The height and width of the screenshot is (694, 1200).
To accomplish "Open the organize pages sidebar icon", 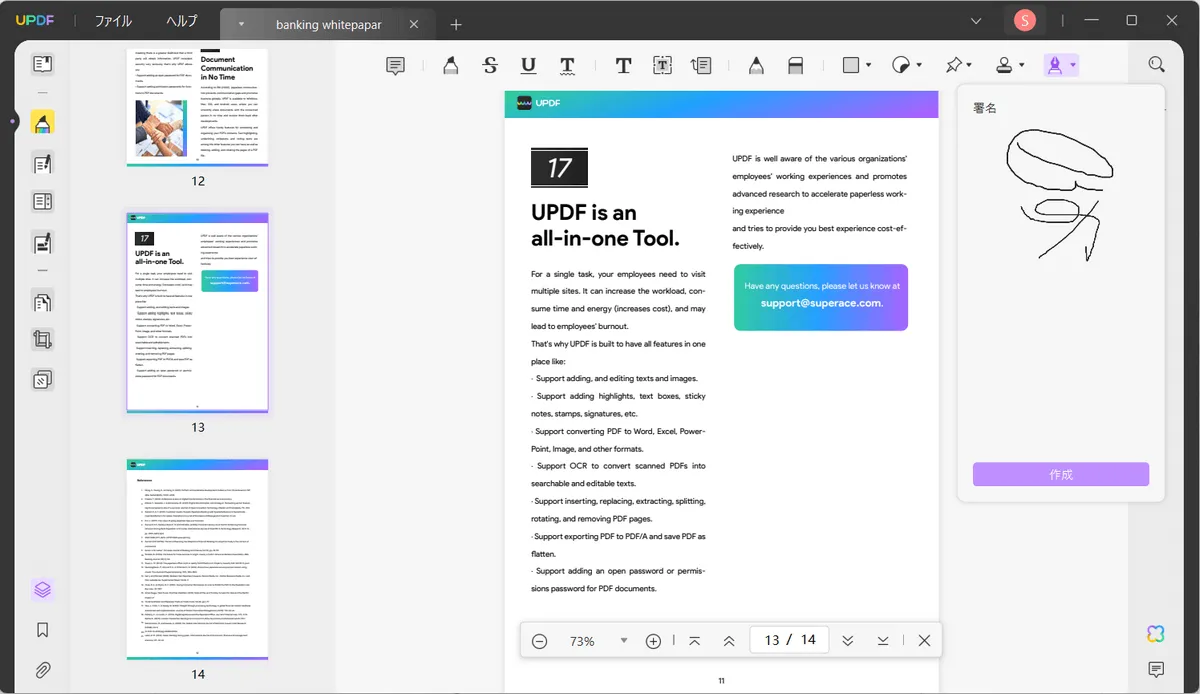I will click(42, 301).
